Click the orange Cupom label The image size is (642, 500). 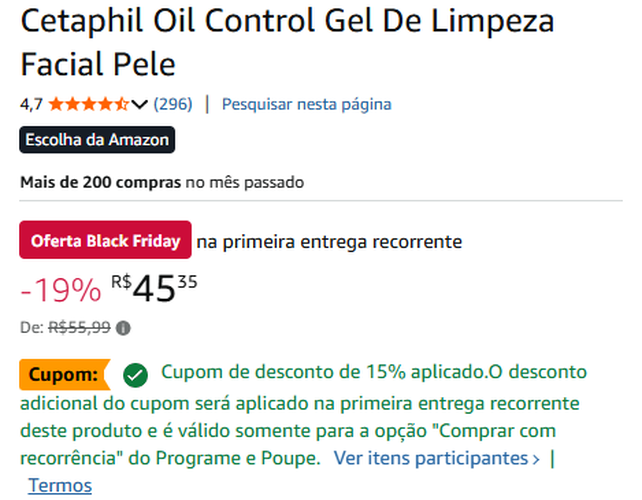pos(63,375)
